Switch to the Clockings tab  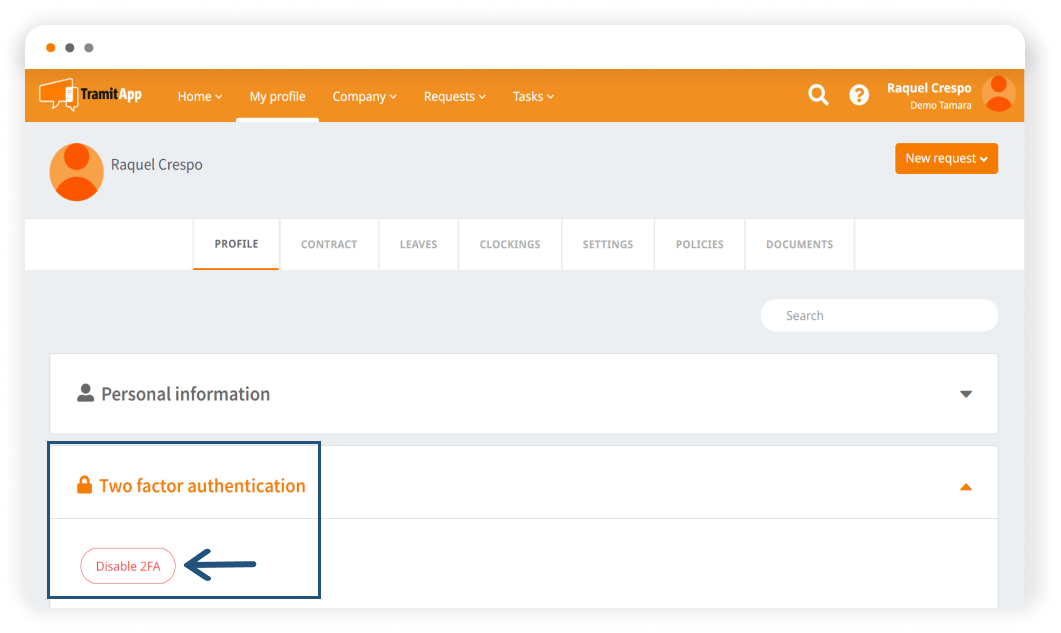510,245
